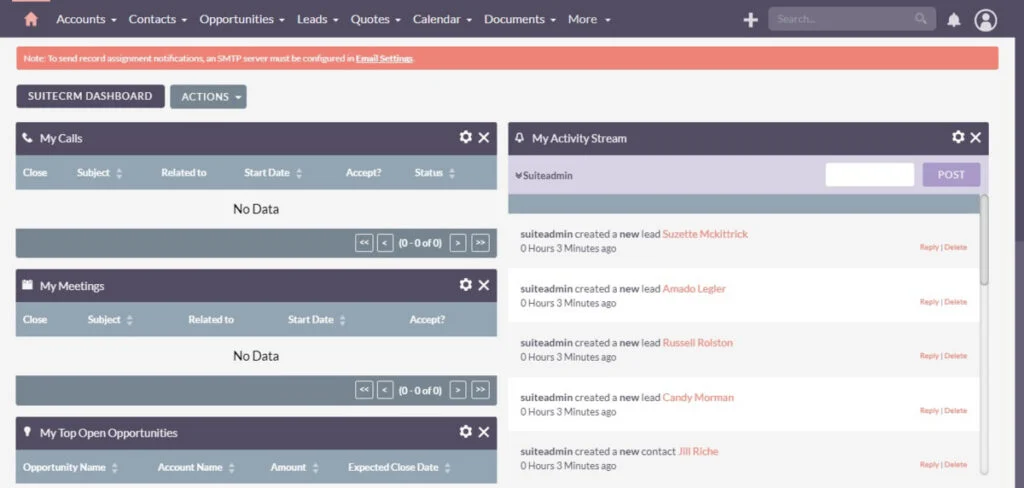
Task: Open the ACTIONS dropdown button
Action: [x=208, y=97]
